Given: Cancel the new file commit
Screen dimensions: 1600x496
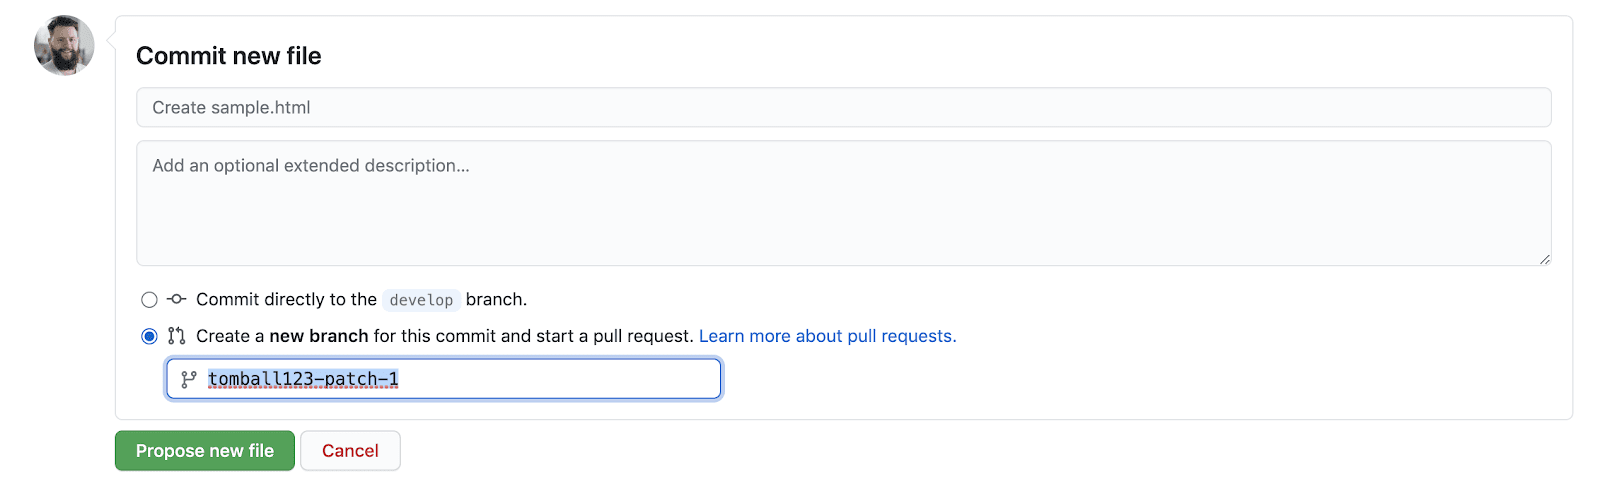Looking at the screenshot, I should 350,451.
